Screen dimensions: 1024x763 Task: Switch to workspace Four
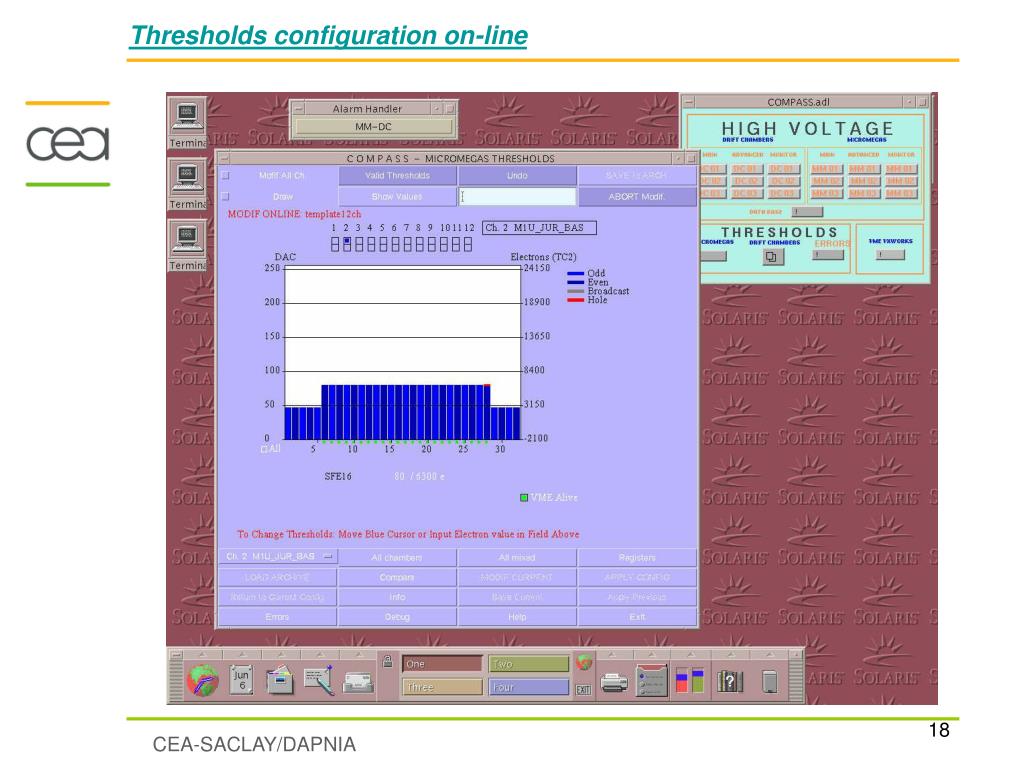pos(529,687)
